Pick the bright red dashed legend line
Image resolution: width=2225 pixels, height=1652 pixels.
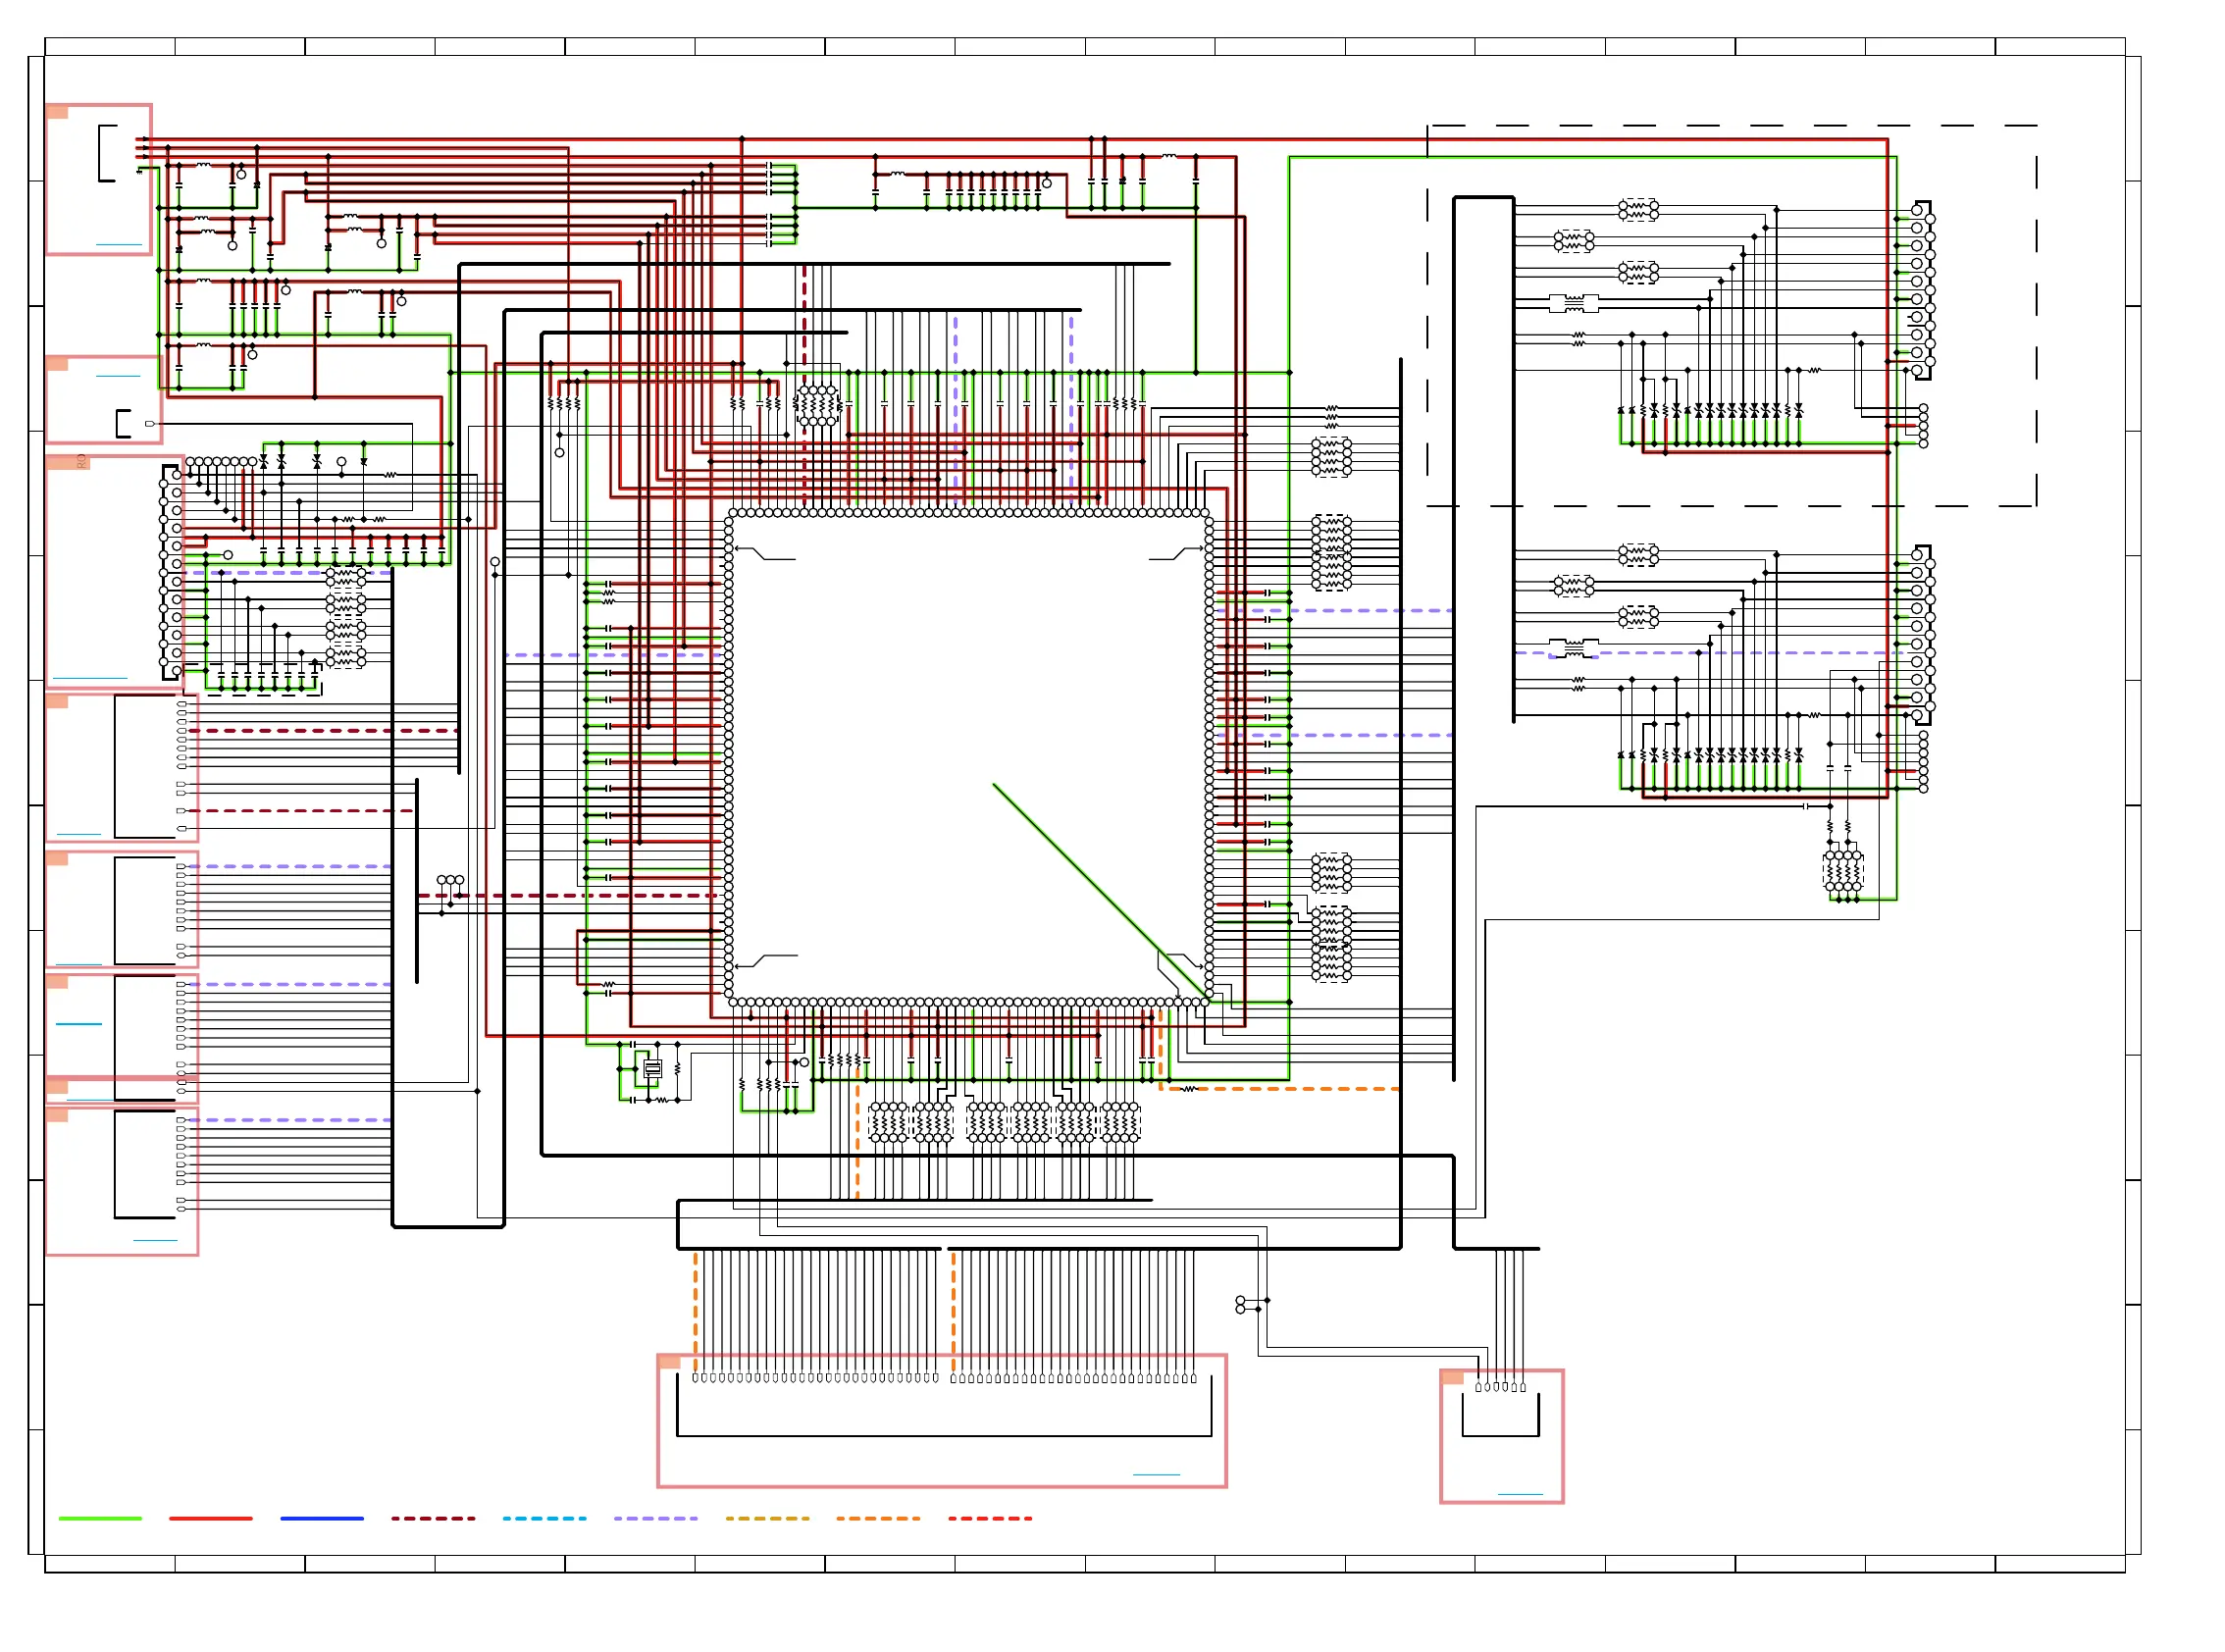tap(990, 1518)
